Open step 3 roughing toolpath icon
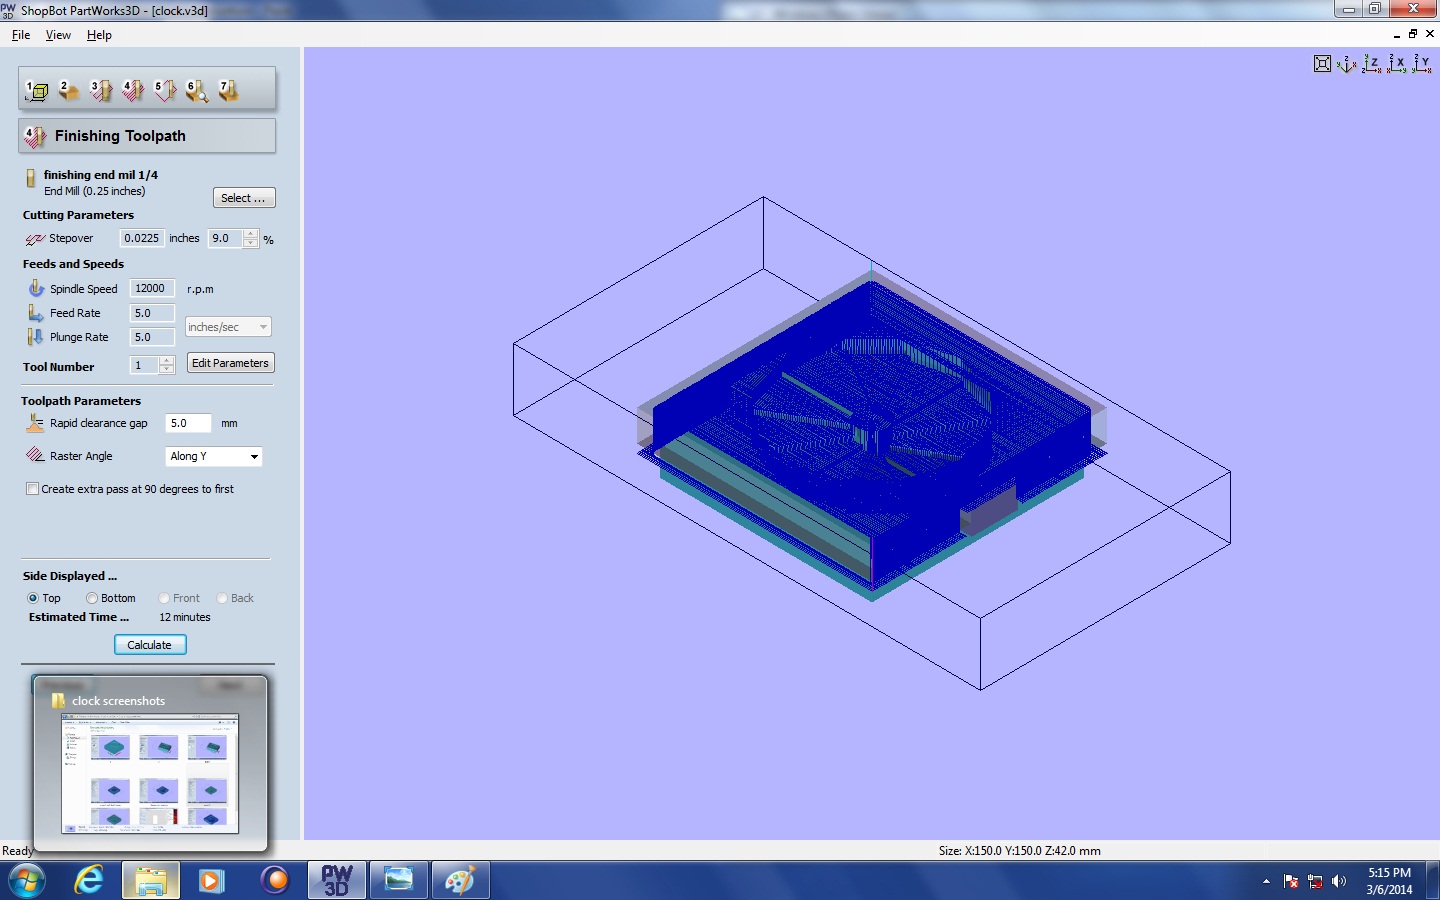Viewport: 1440px width, 900px height. pos(101,91)
